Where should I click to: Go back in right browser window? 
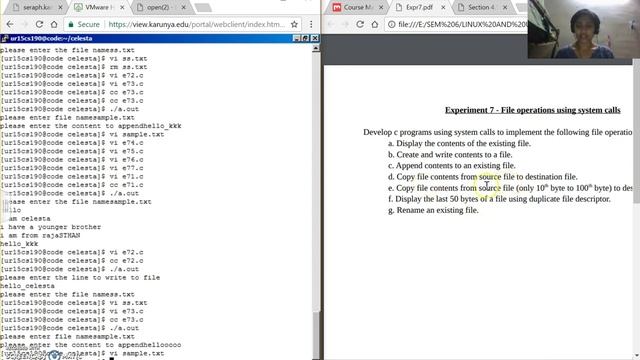[x=331, y=24]
